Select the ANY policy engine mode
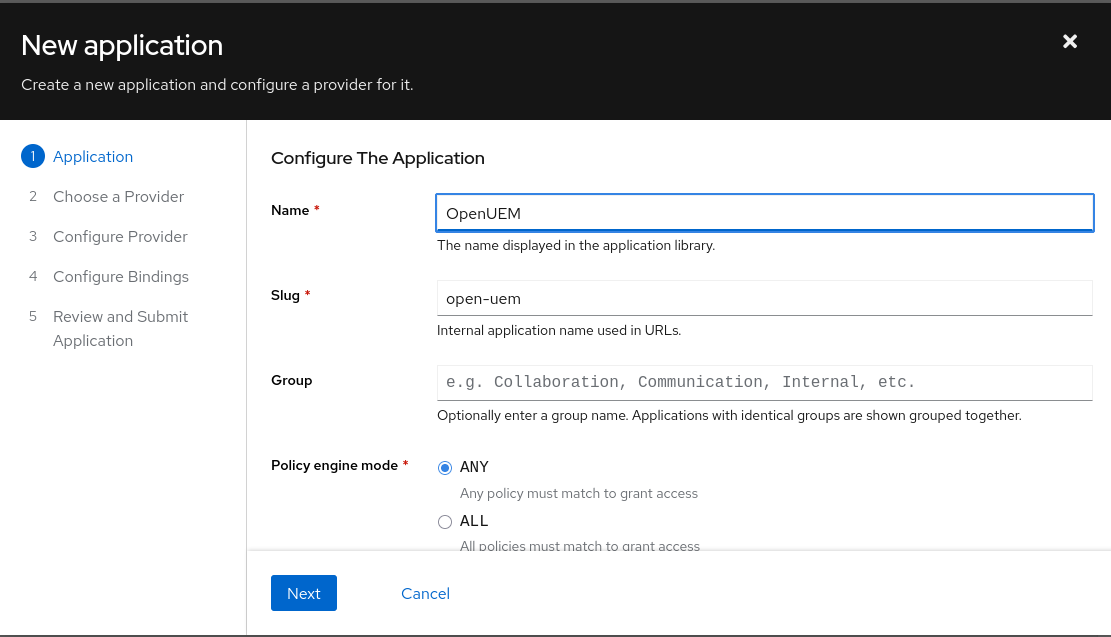 [444, 467]
